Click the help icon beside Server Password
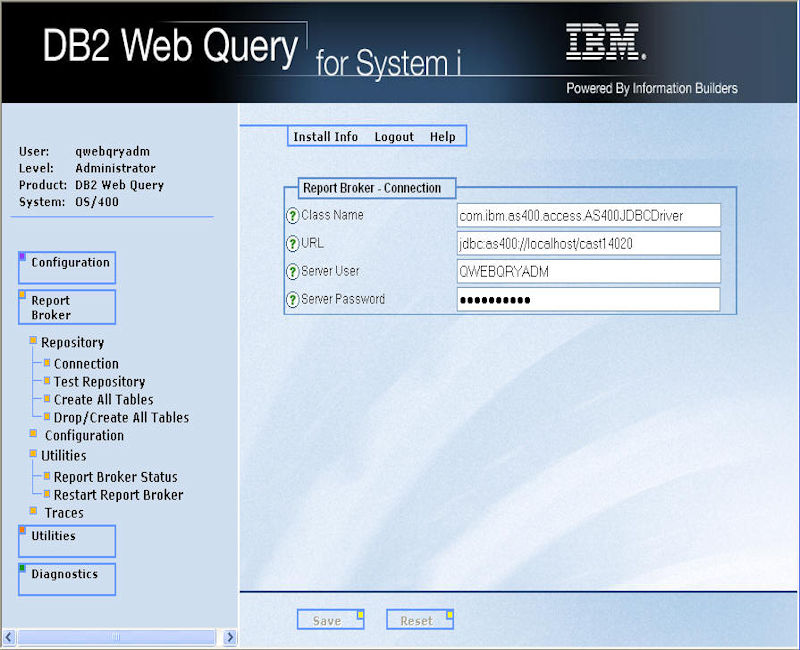Viewport: 800px width, 650px height. coord(292,300)
